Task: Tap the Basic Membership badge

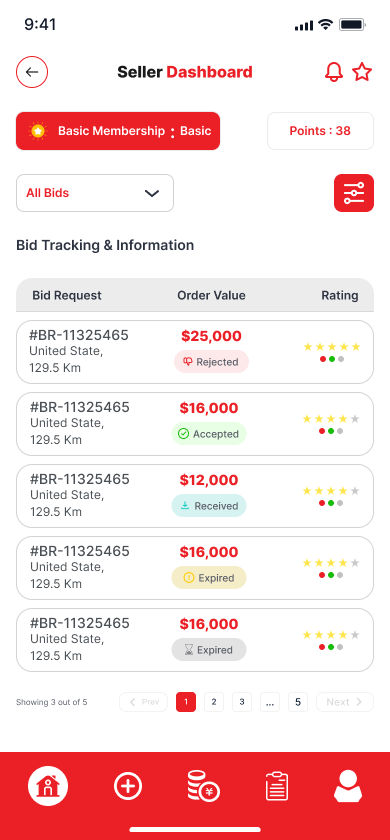Action: pos(118,131)
